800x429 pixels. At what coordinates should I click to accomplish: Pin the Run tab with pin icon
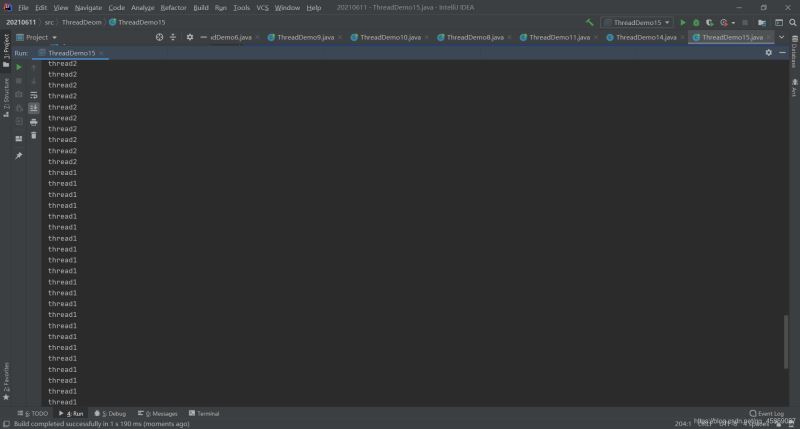pyautogui.click(x=19, y=156)
